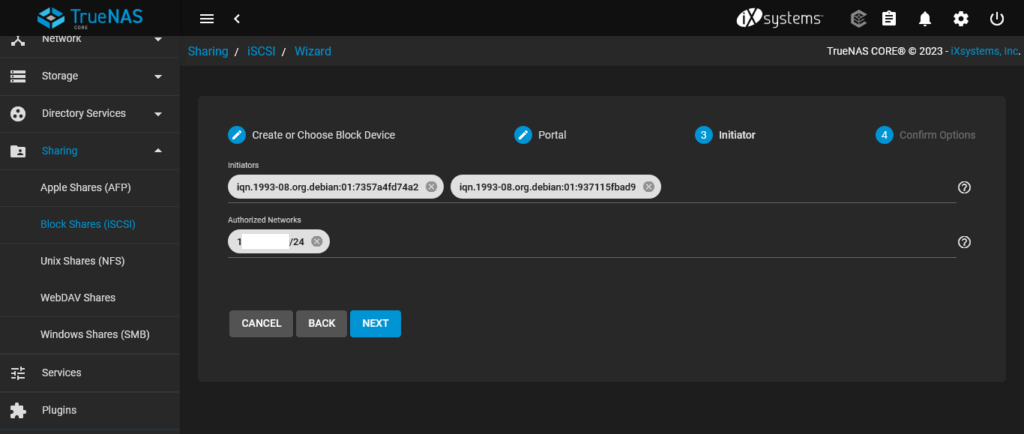Click inside the Initiators input field
The width and height of the screenshot is (1024, 434).
(800, 187)
